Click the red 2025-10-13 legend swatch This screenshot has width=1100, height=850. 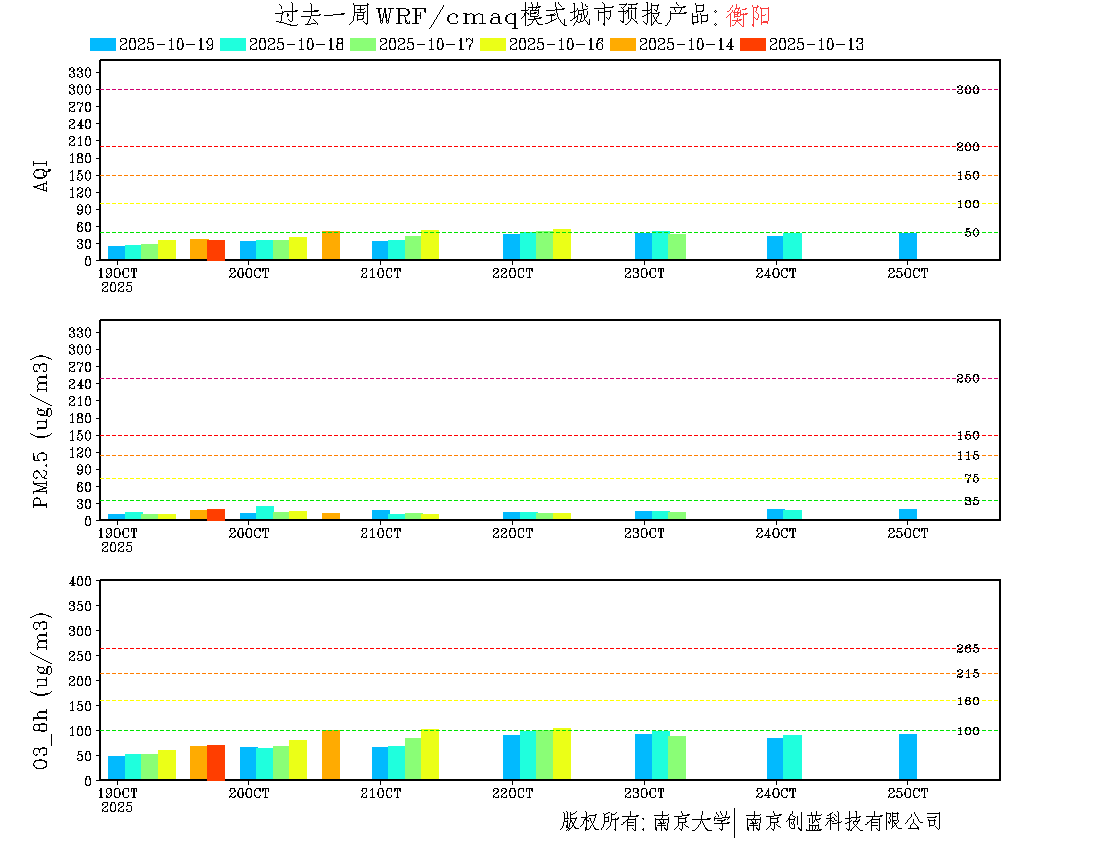point(752,44)
